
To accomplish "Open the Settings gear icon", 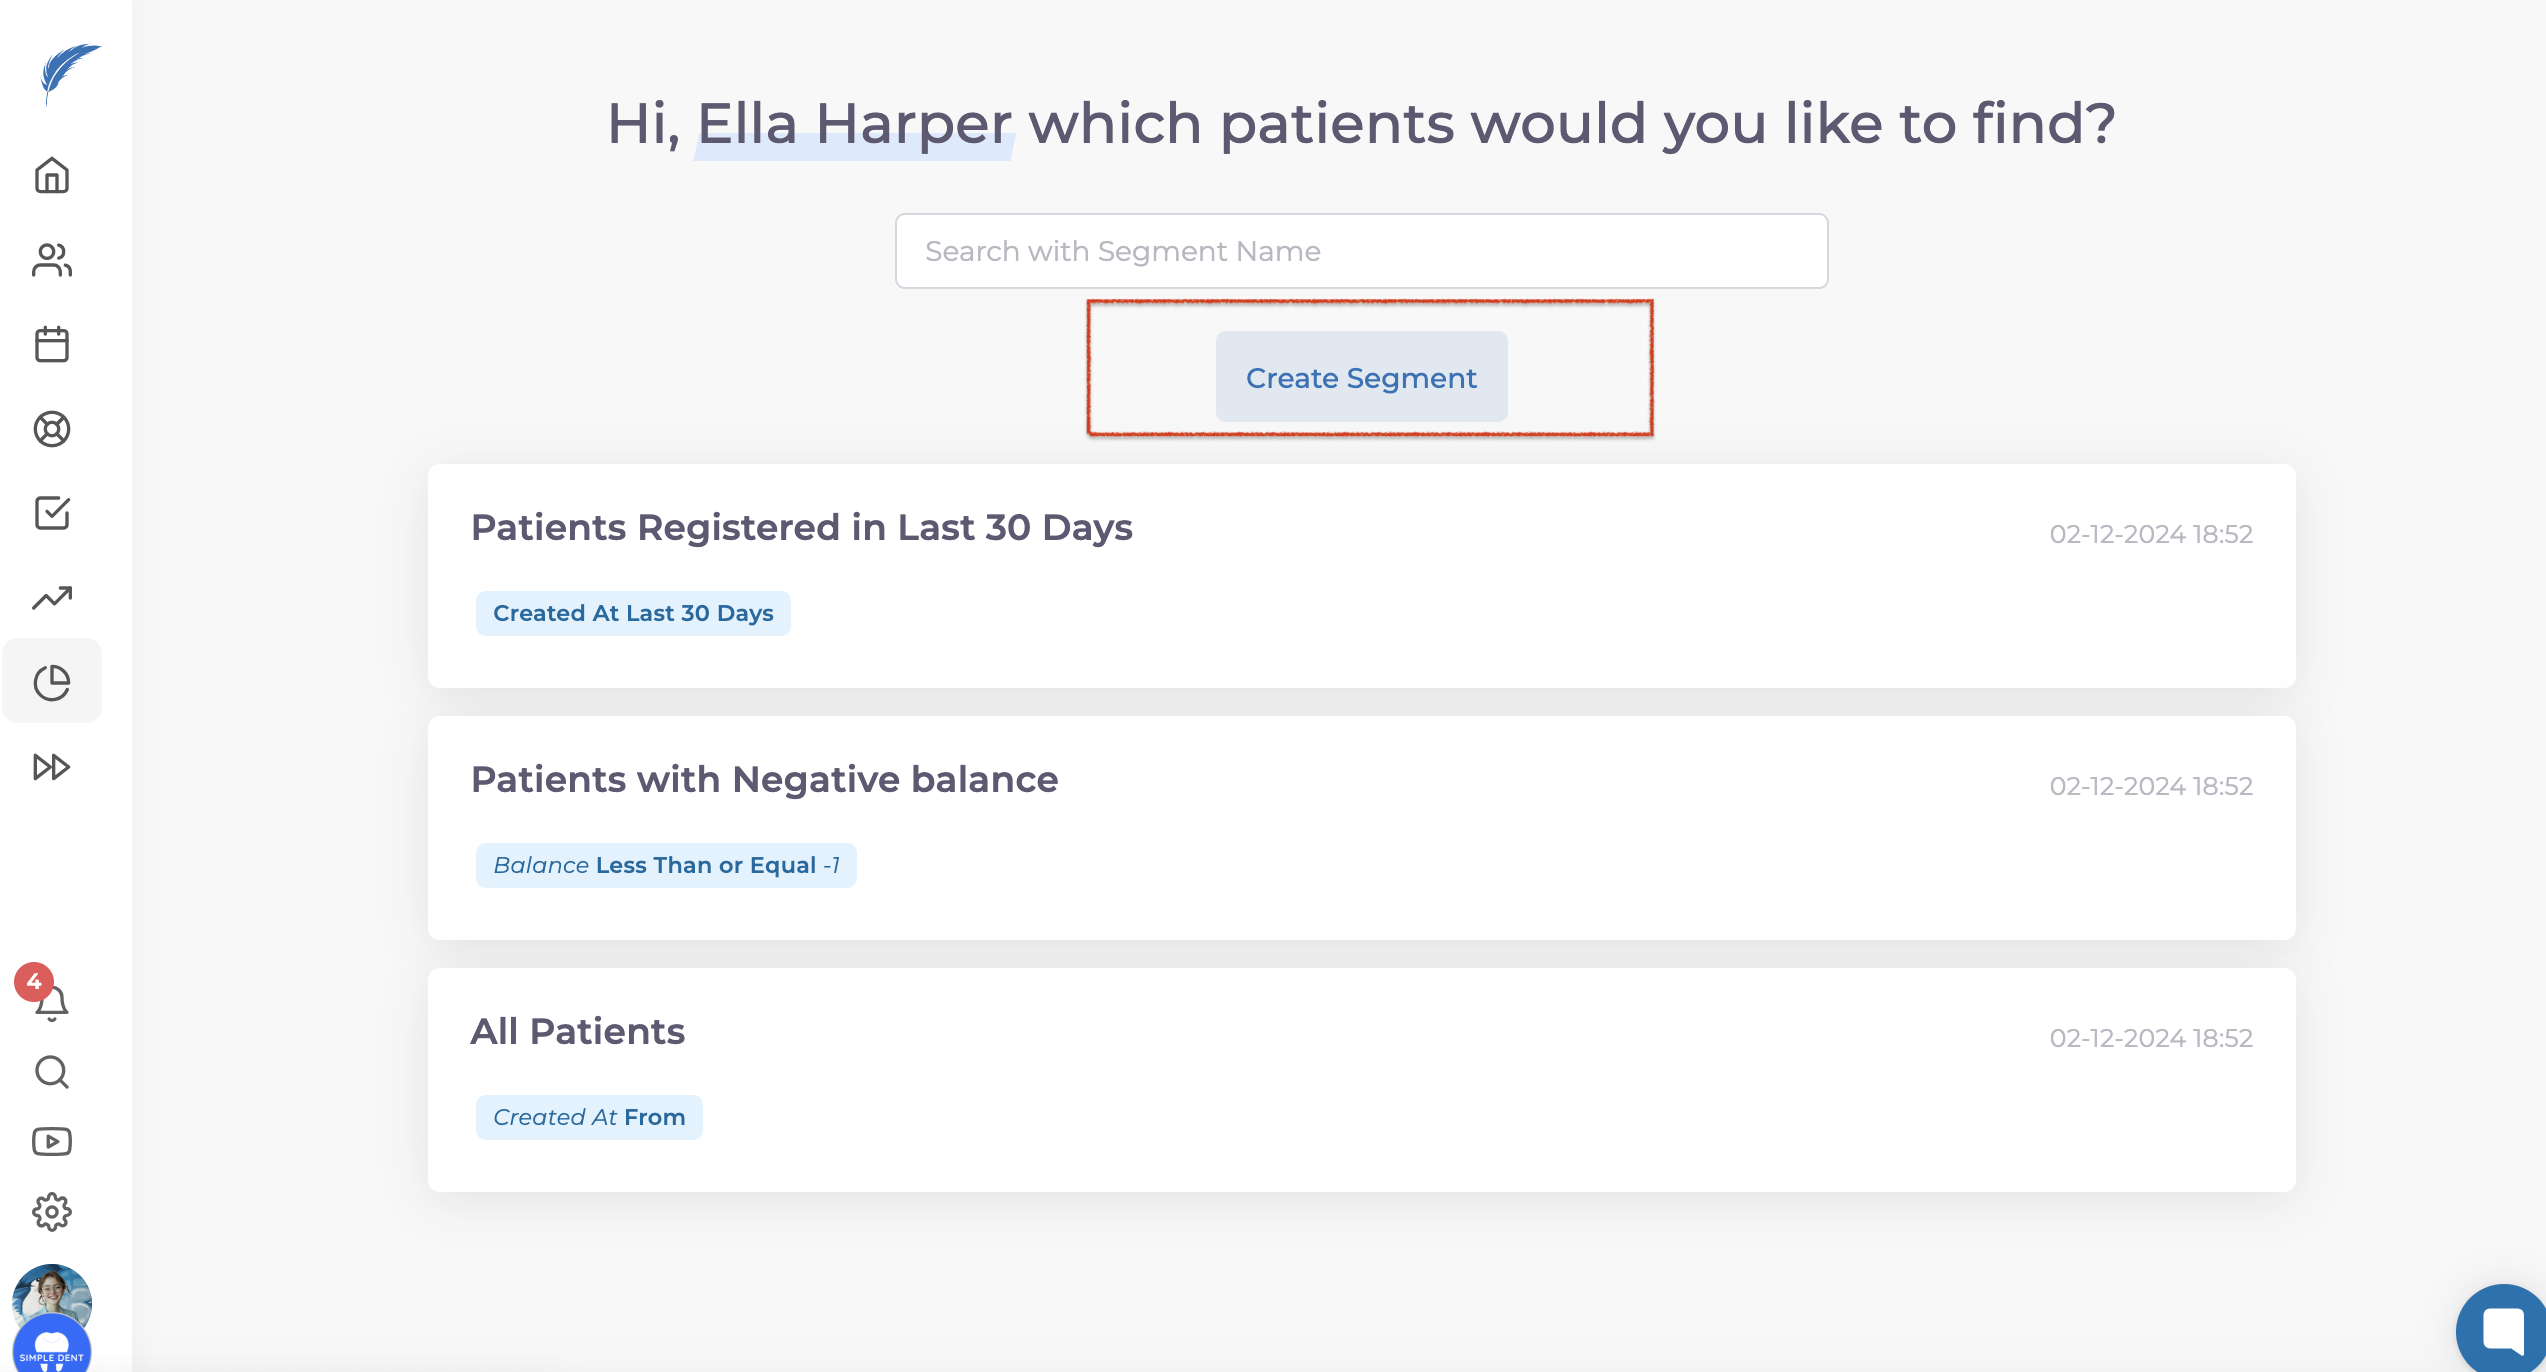I will 52,1212.
